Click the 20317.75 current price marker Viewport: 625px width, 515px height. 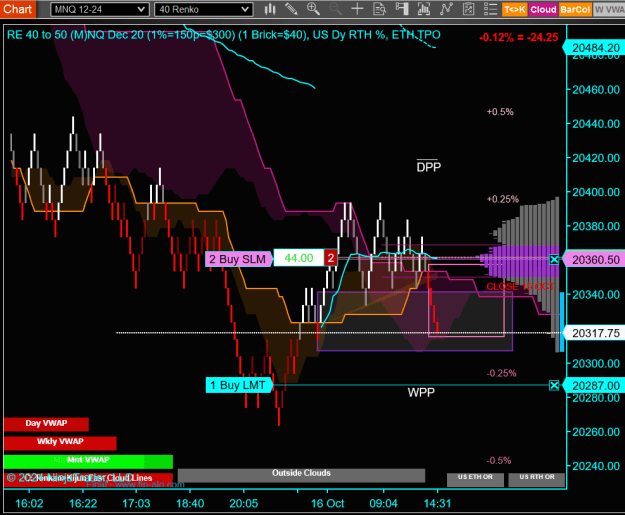(x=595, y=333)
